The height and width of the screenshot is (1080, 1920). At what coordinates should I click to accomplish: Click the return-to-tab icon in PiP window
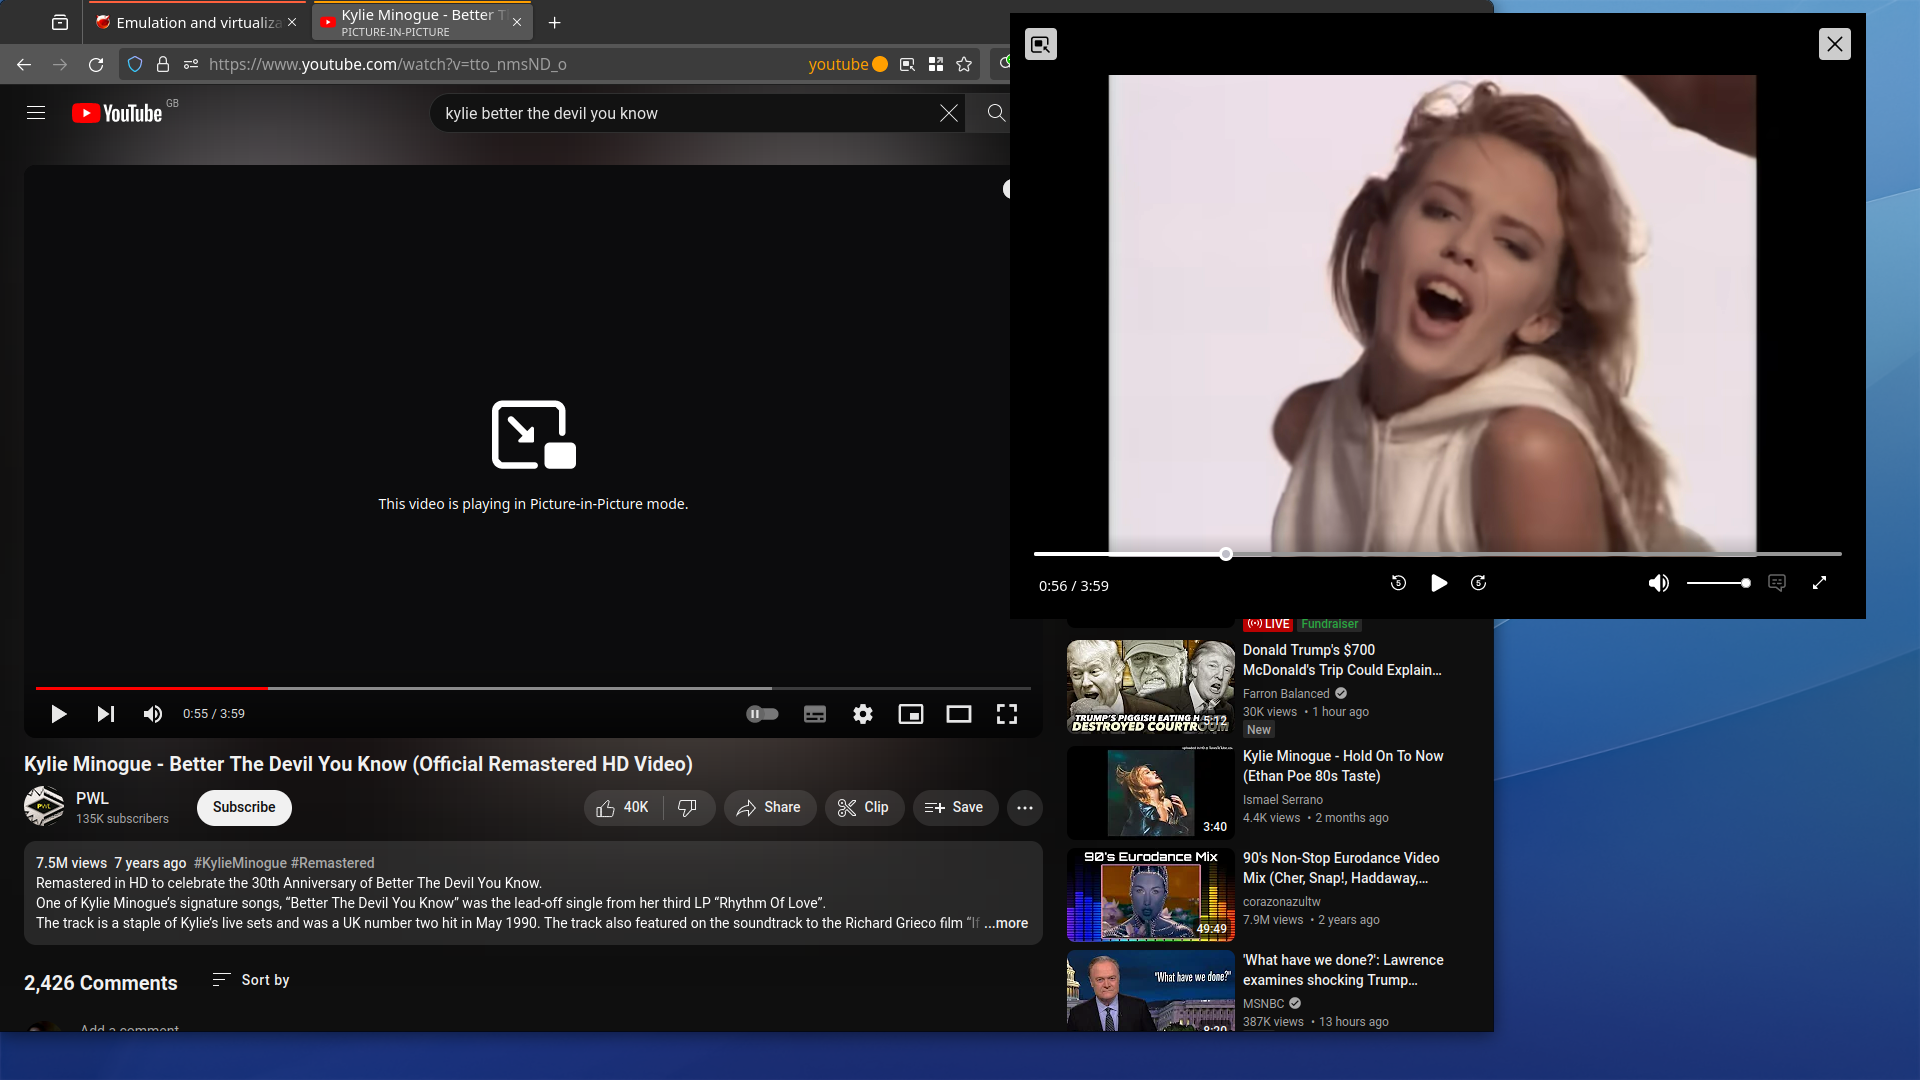click(1041, 44)
